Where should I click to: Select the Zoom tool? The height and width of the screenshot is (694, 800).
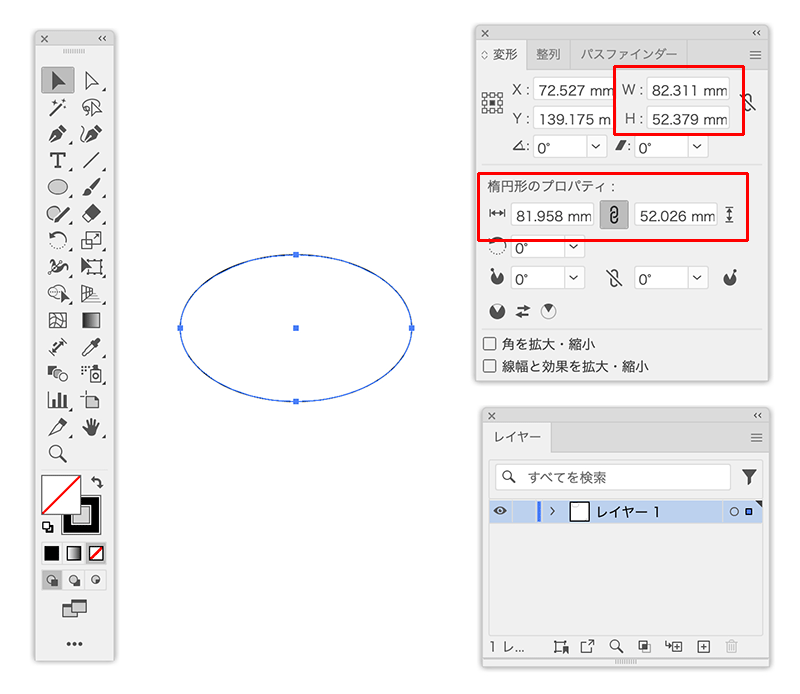click(x=57, y=454)
